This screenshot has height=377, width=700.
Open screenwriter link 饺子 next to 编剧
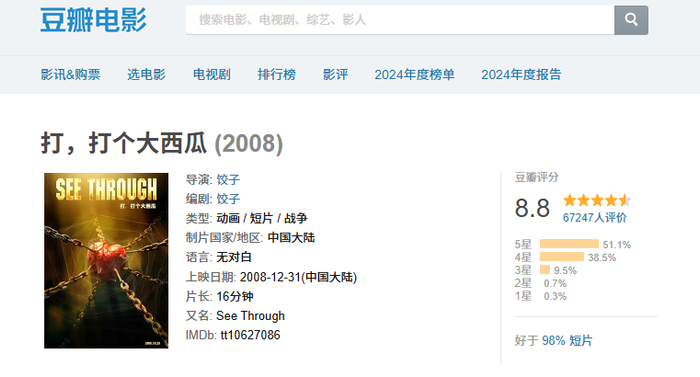click(x=228, y=199)
